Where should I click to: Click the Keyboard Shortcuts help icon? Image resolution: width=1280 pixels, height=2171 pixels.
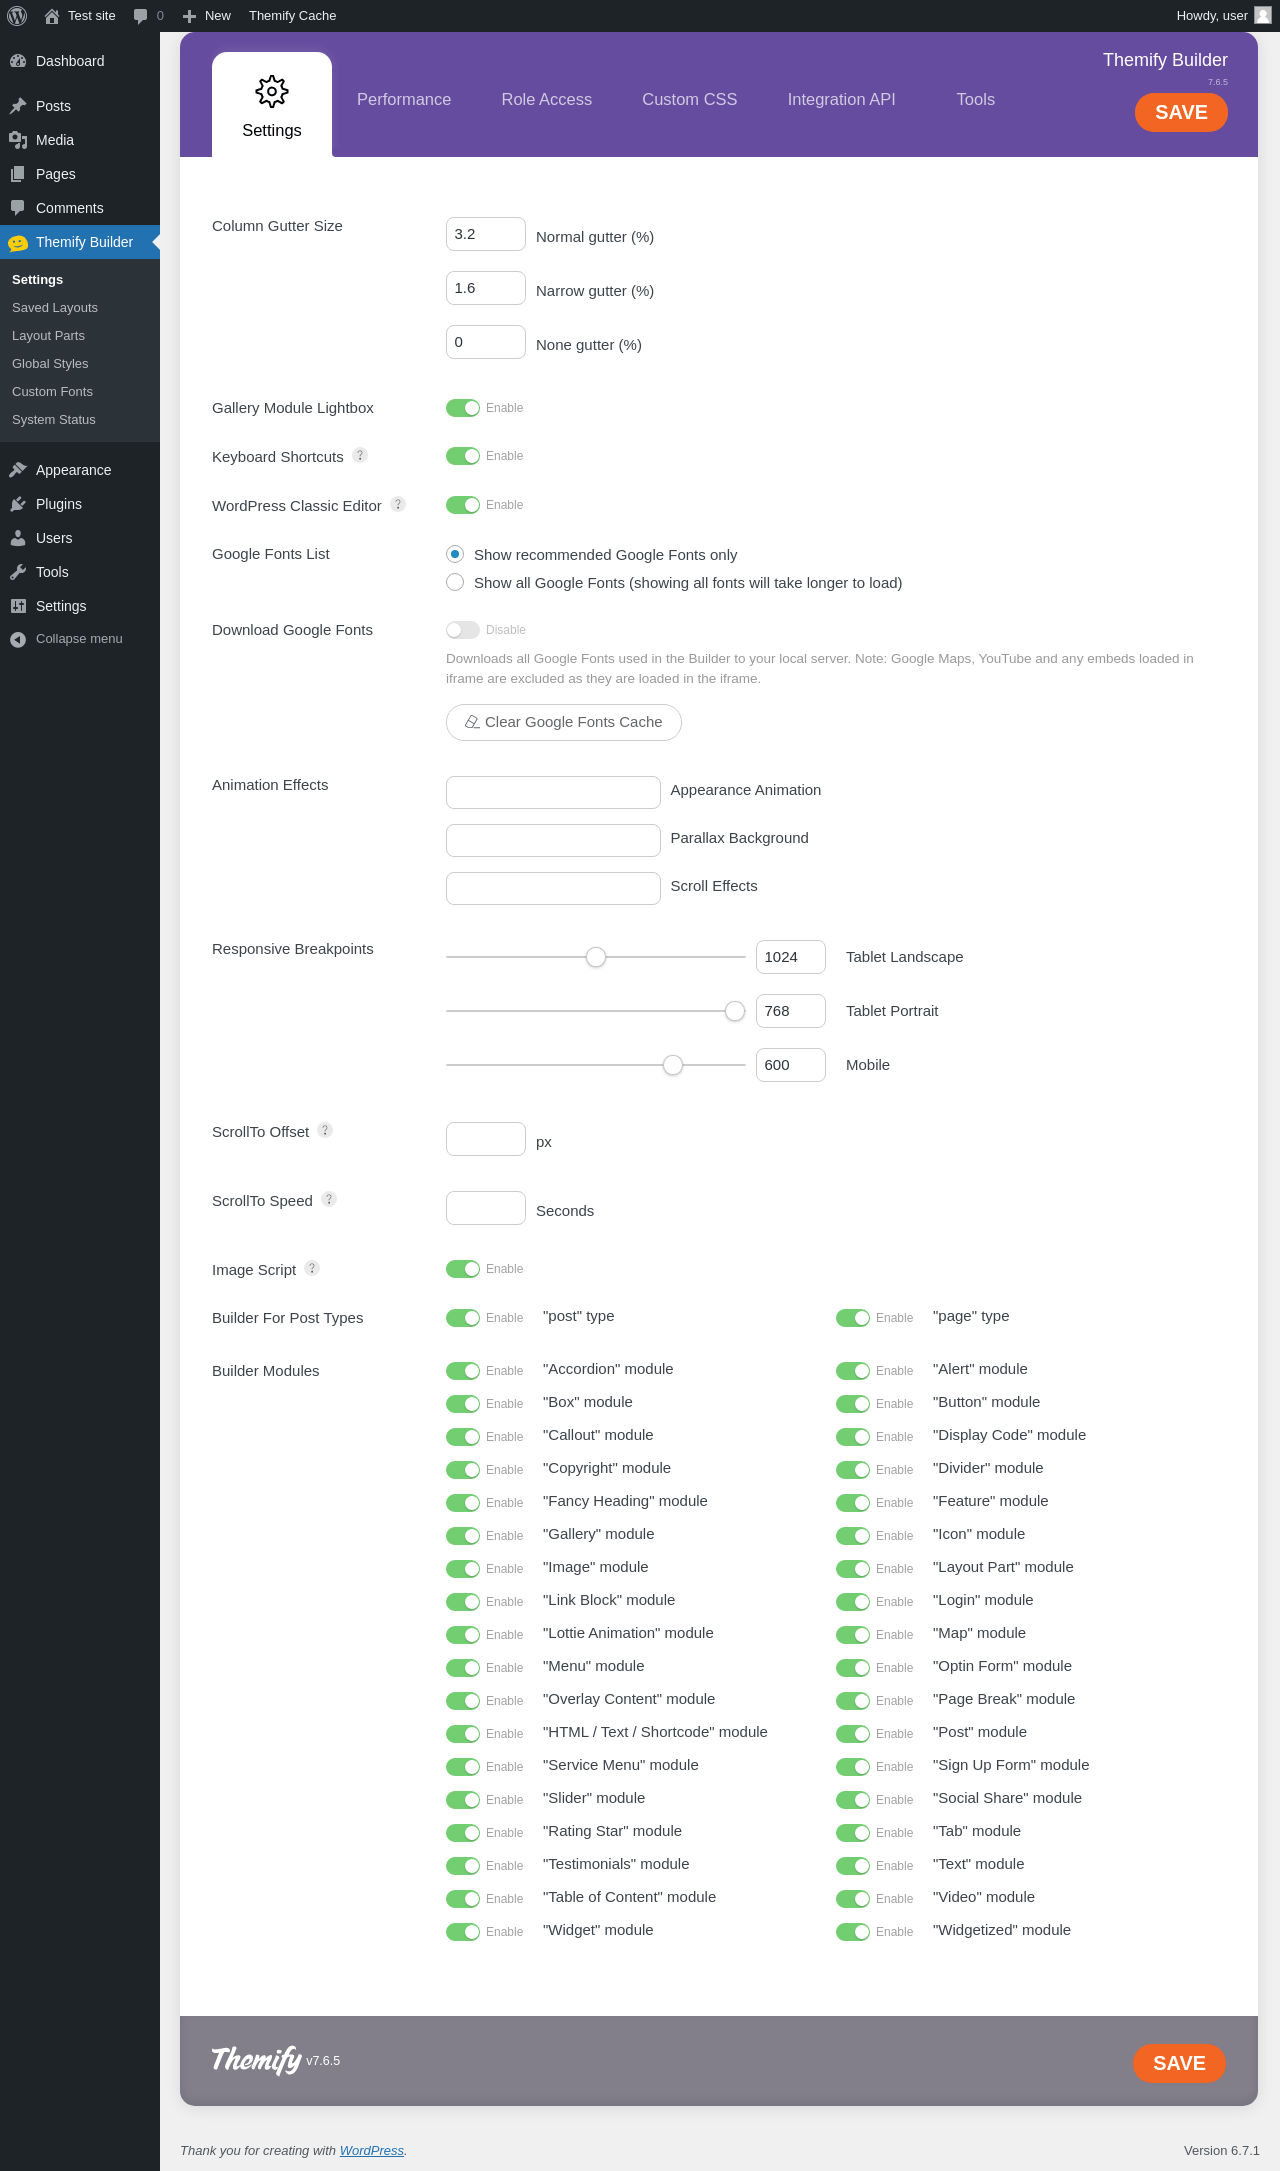click(360, 455)
